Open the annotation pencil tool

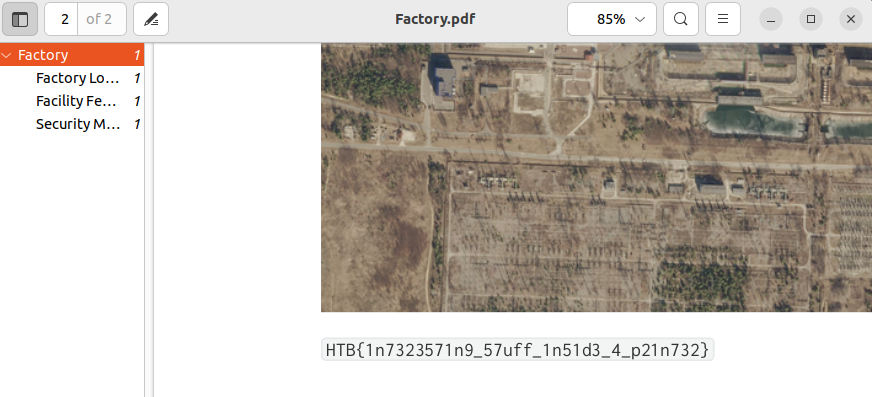pyautogui.click(x=151, y=19)
